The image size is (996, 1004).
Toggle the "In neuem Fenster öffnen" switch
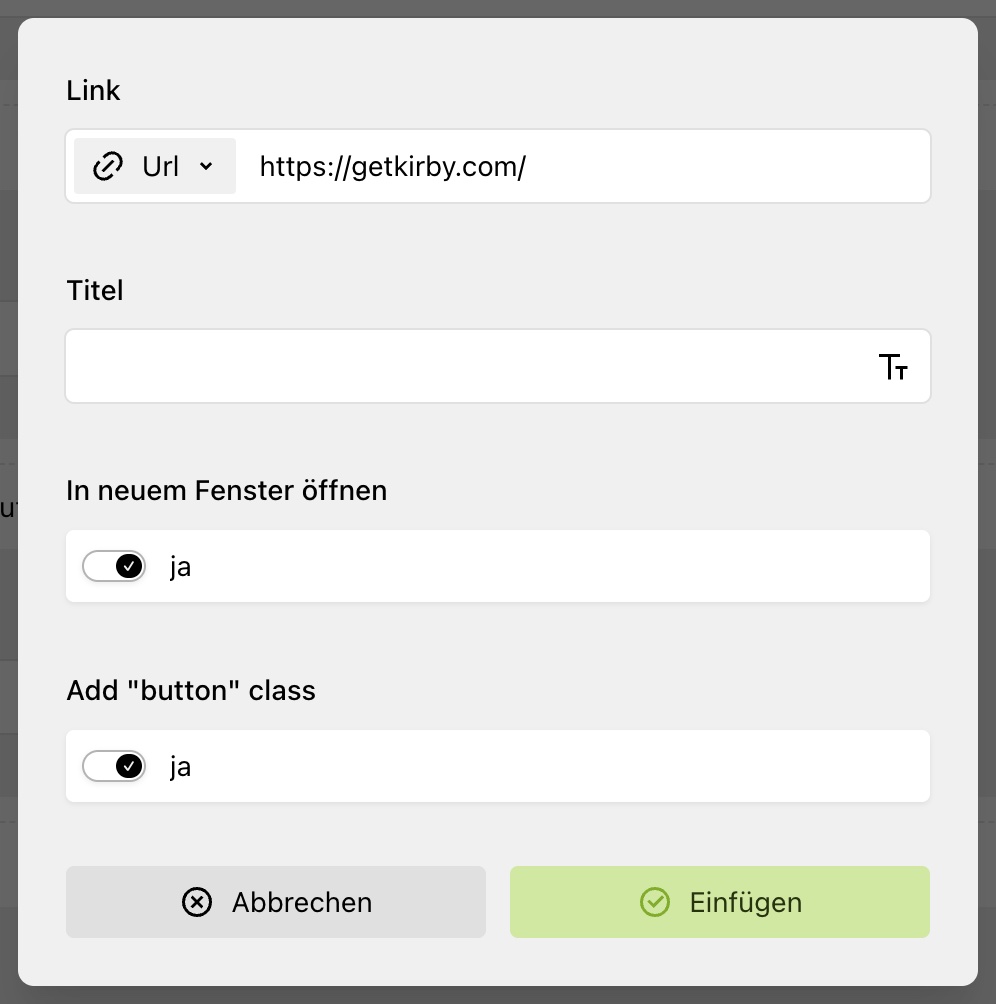[x=114, y=566]
